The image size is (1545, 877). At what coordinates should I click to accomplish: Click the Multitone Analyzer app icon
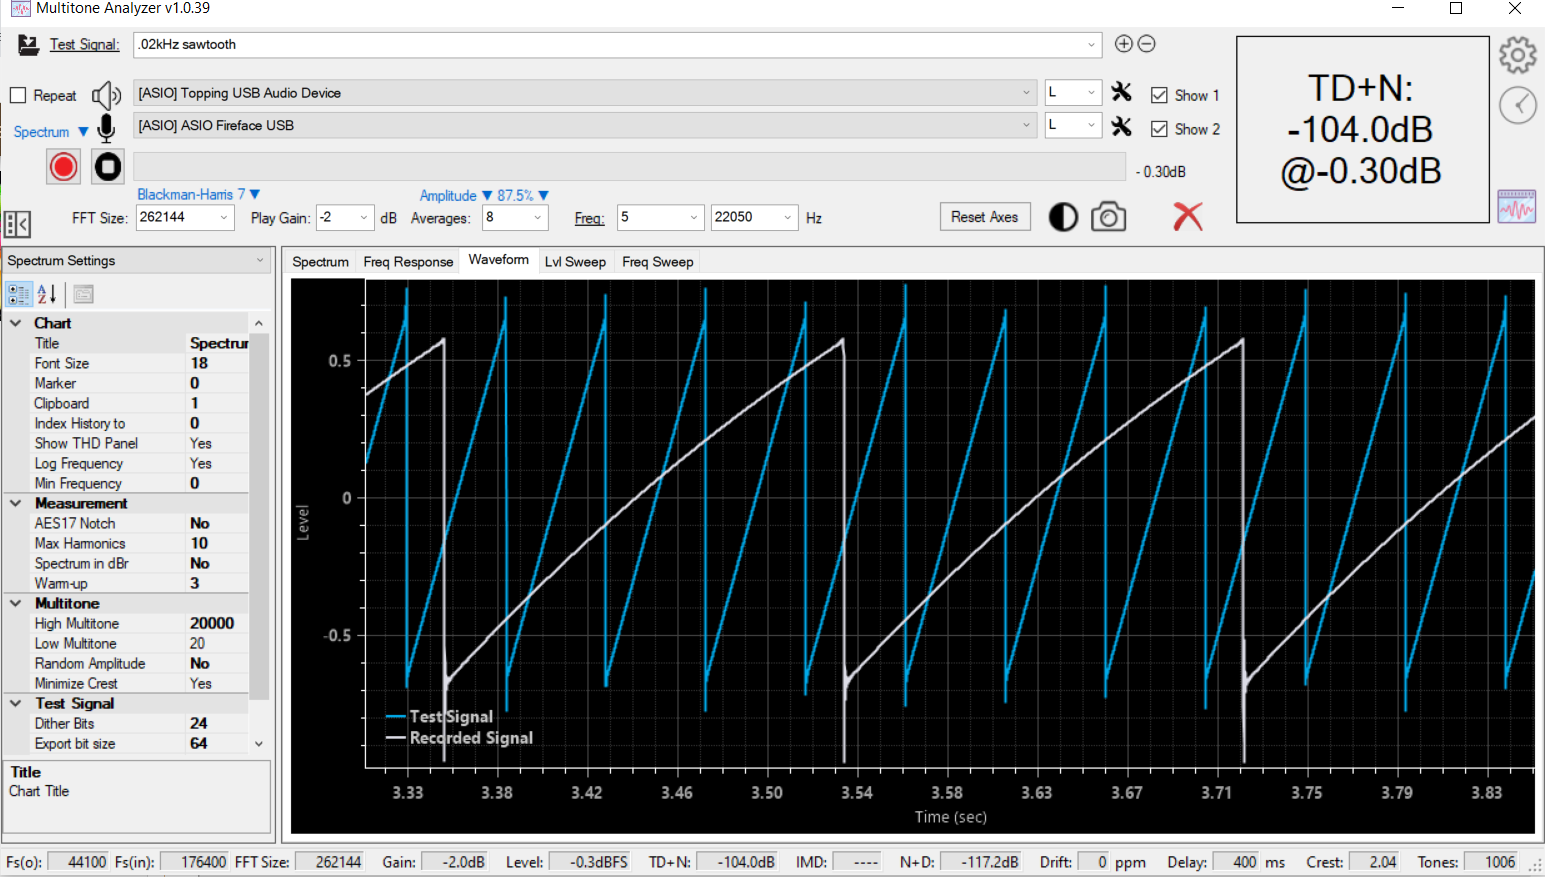tap(20, 8)
